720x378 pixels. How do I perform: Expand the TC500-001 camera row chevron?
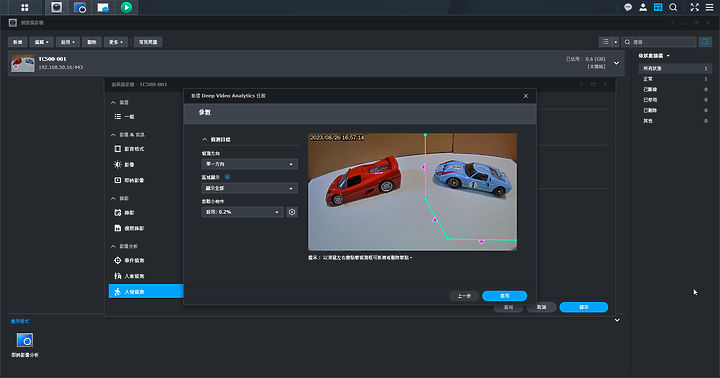click(x=616, y=63)
